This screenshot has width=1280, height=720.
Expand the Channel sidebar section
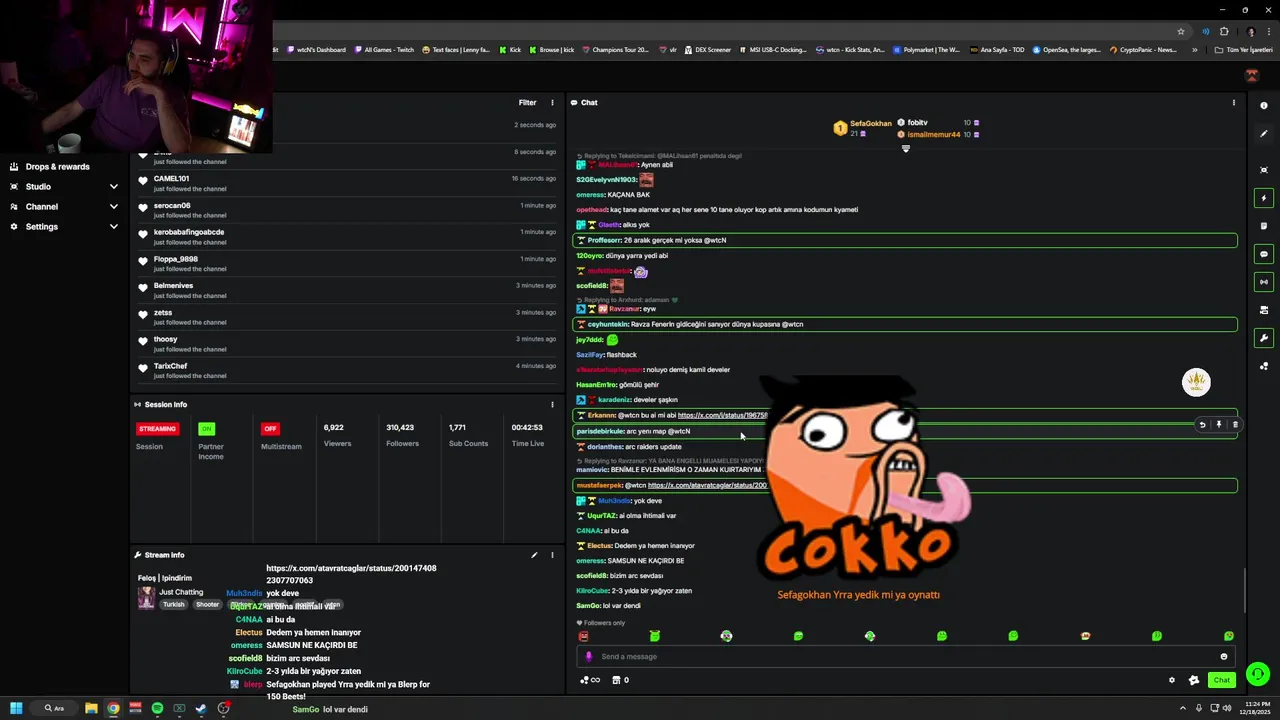[x=113, y=207]
